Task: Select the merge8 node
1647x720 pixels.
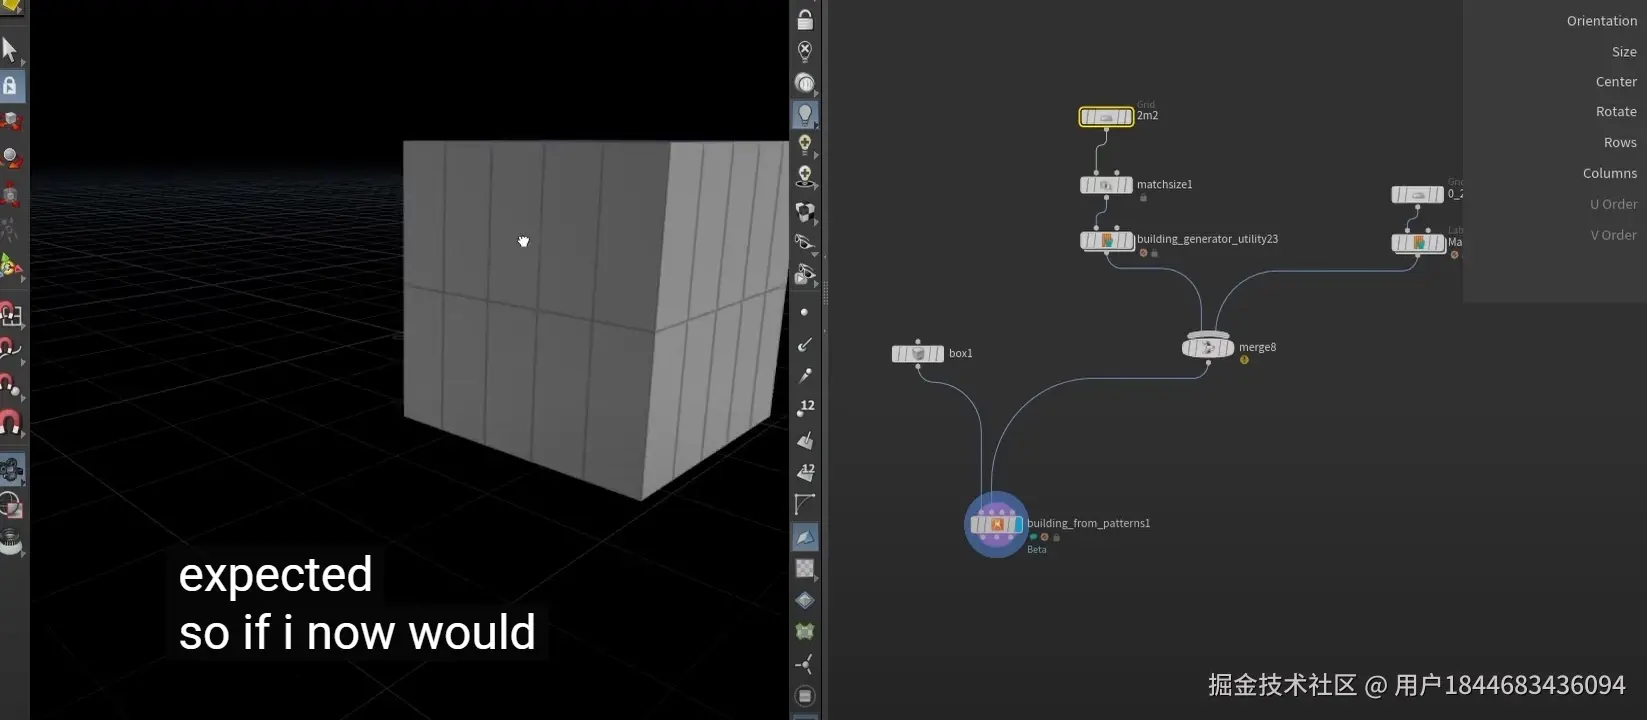Action: coord(1208,347)
